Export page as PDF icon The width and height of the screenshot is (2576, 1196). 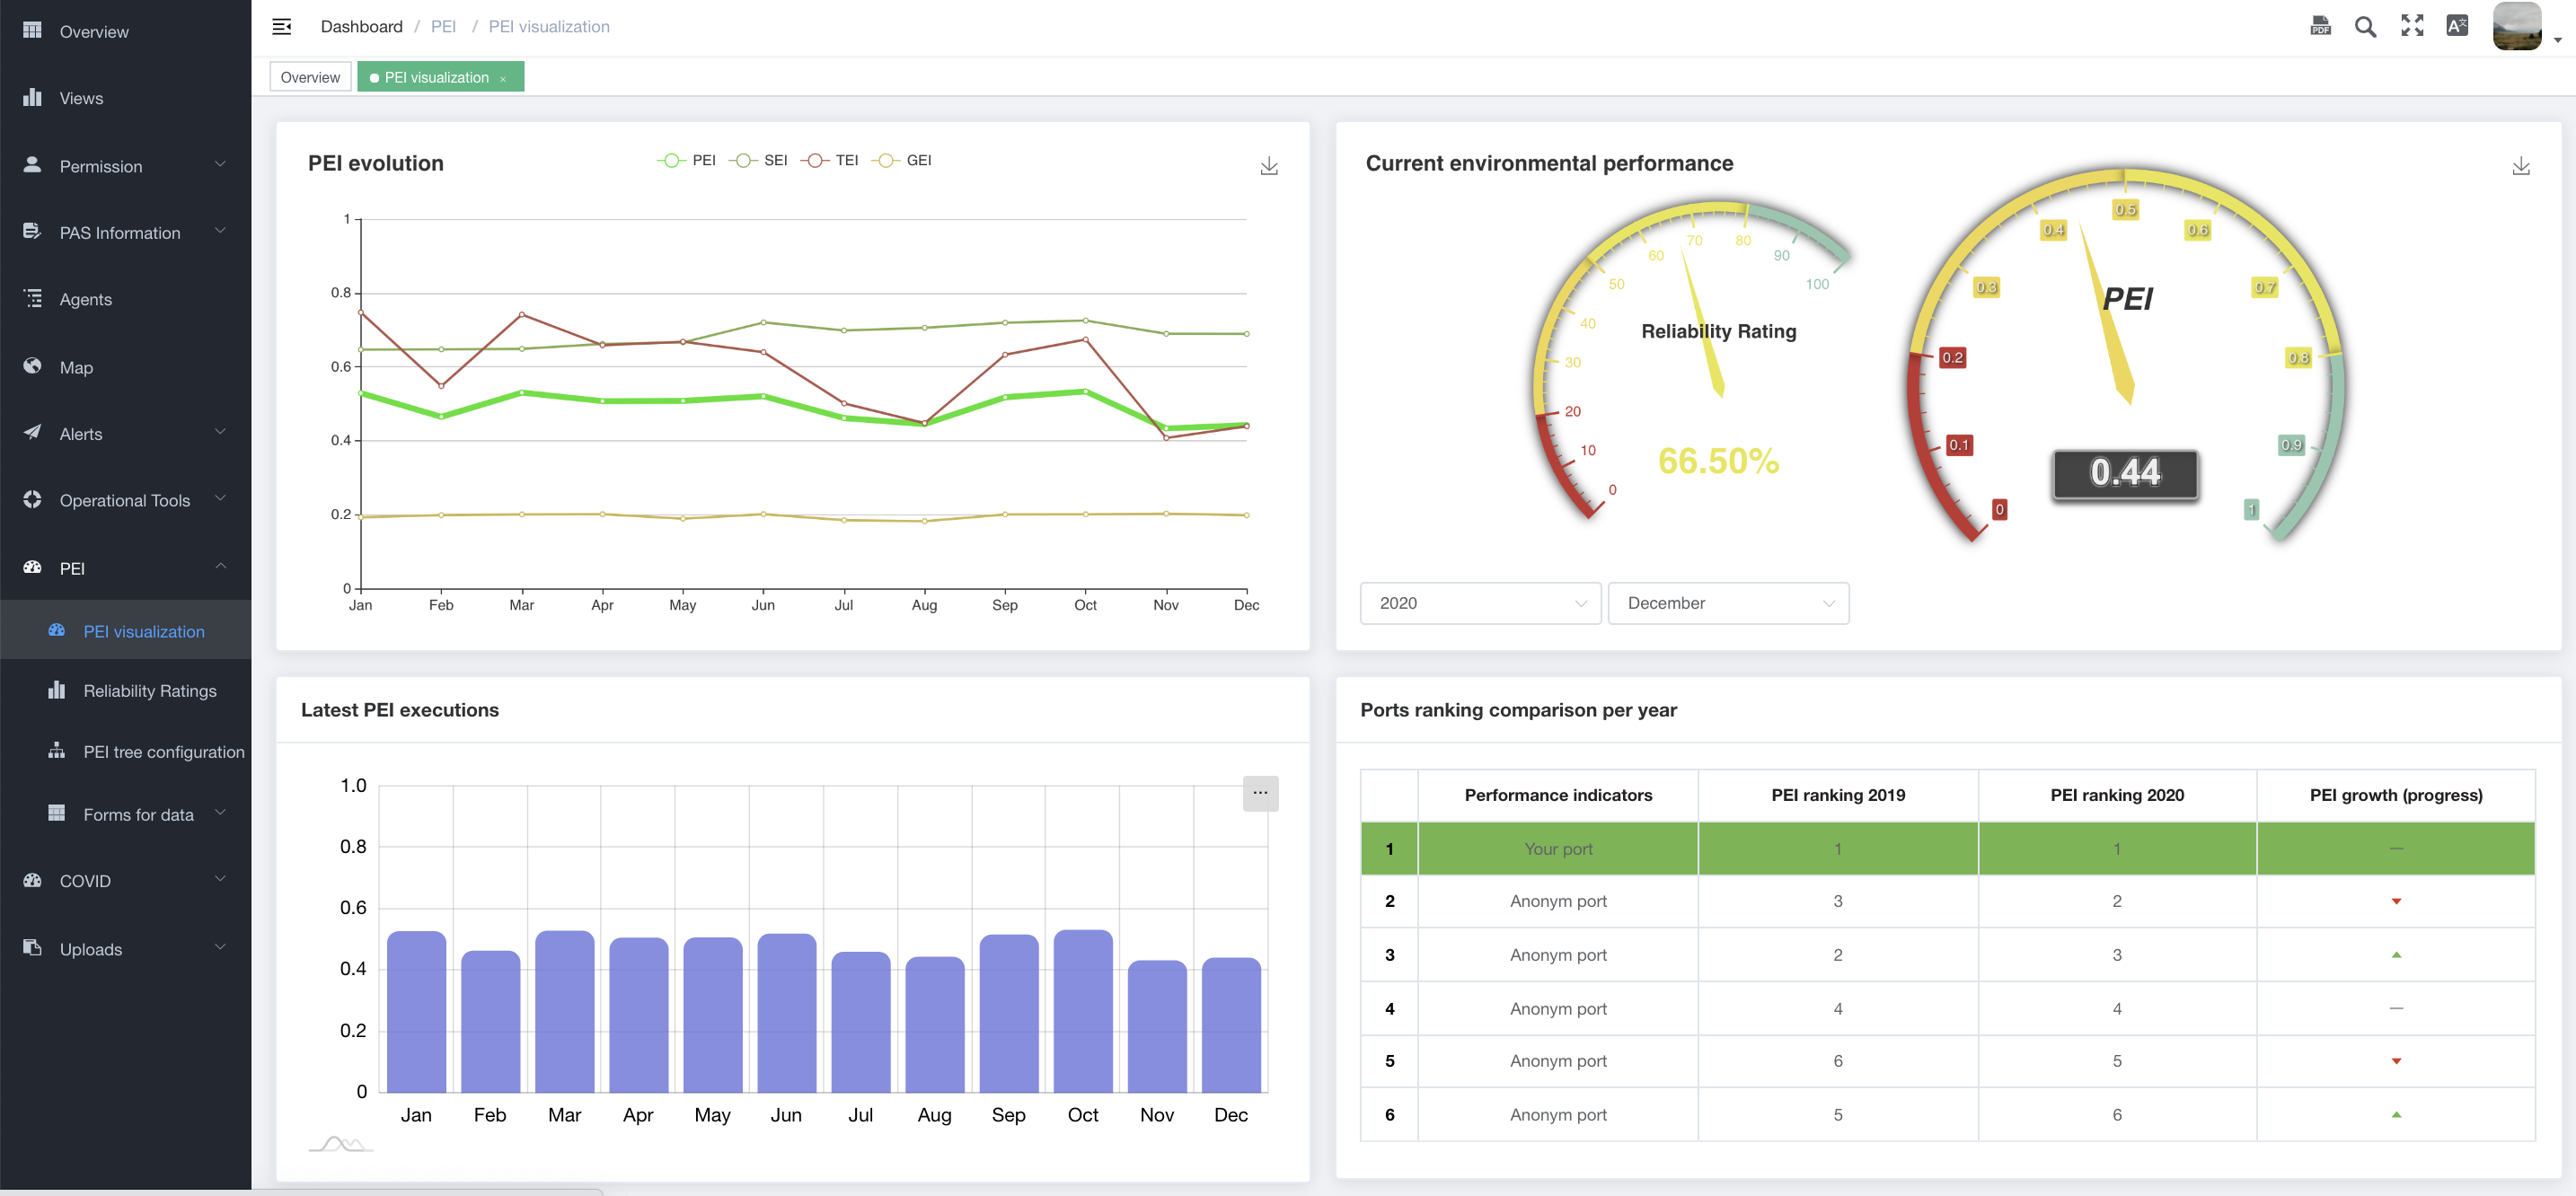pyautogui.click(x=2321, y=26)
